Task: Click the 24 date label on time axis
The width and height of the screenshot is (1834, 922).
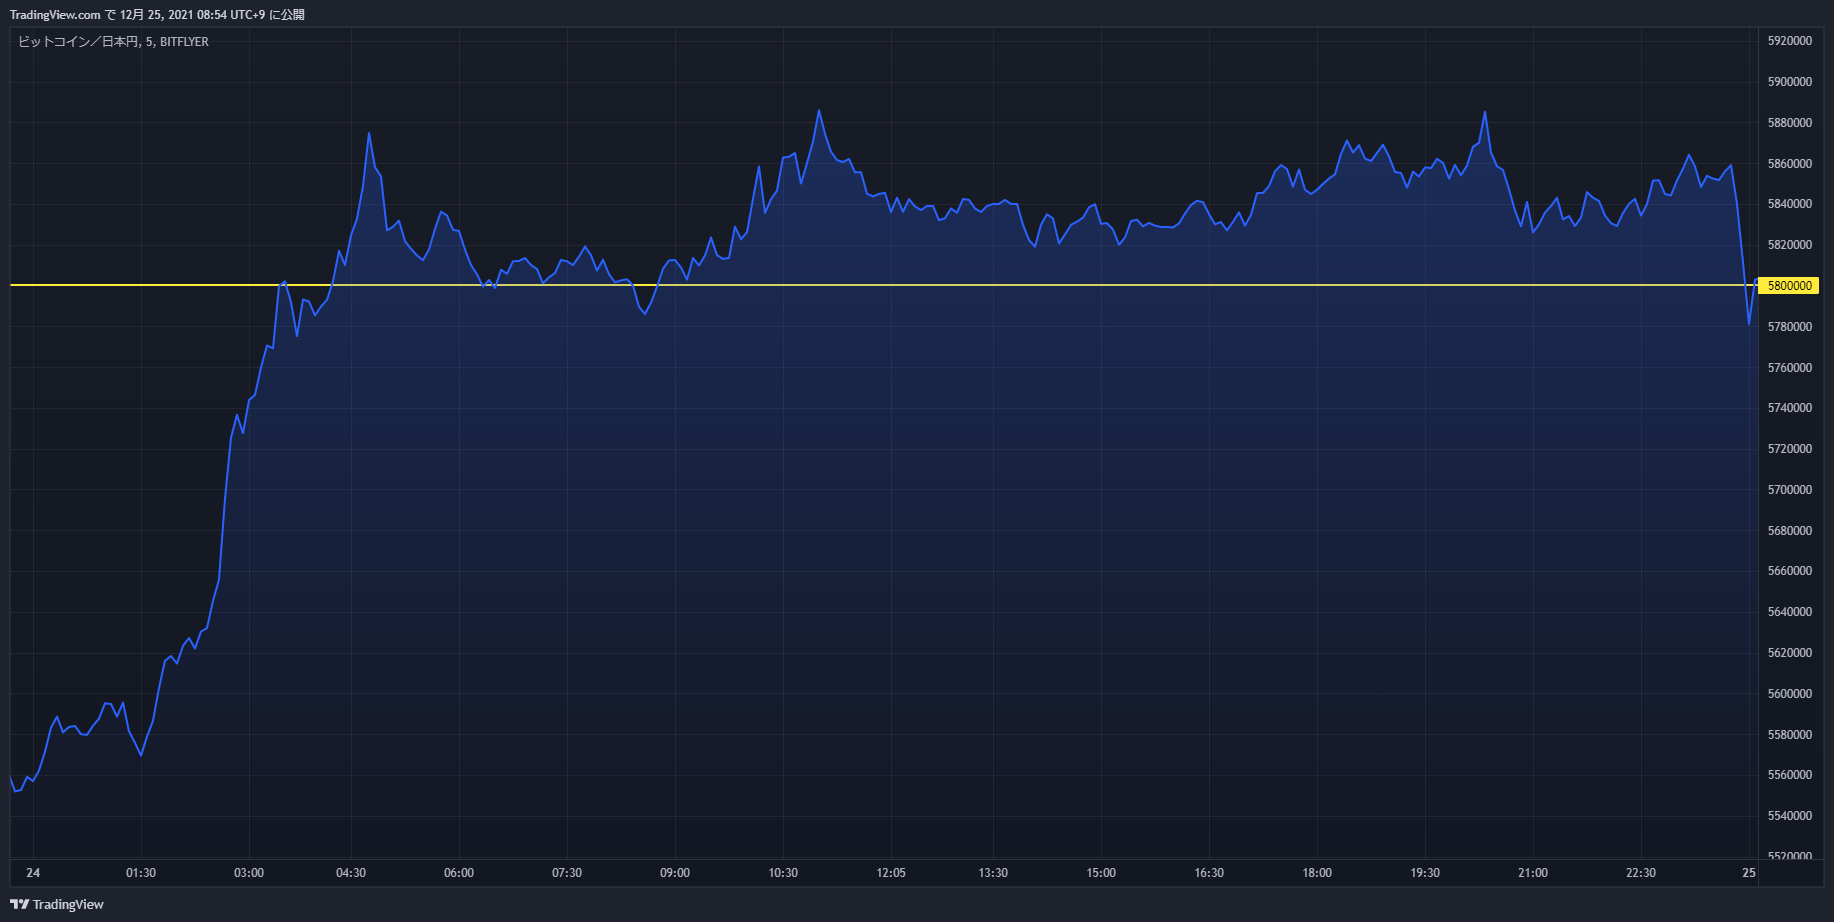Action: pos(33,873)
